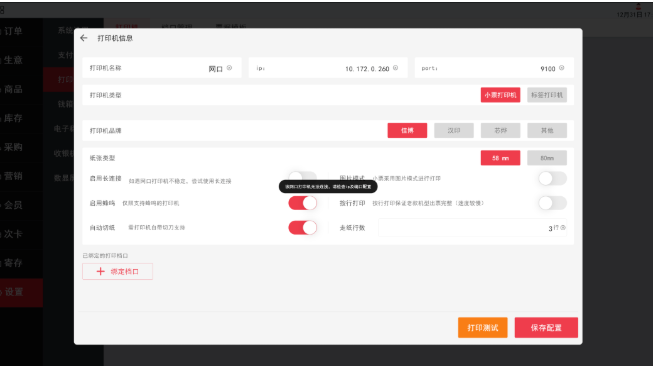The width and height of the screenshot is (653, 366).
Task: Click the 打印机品牌 row label
Action: point(105,130)
